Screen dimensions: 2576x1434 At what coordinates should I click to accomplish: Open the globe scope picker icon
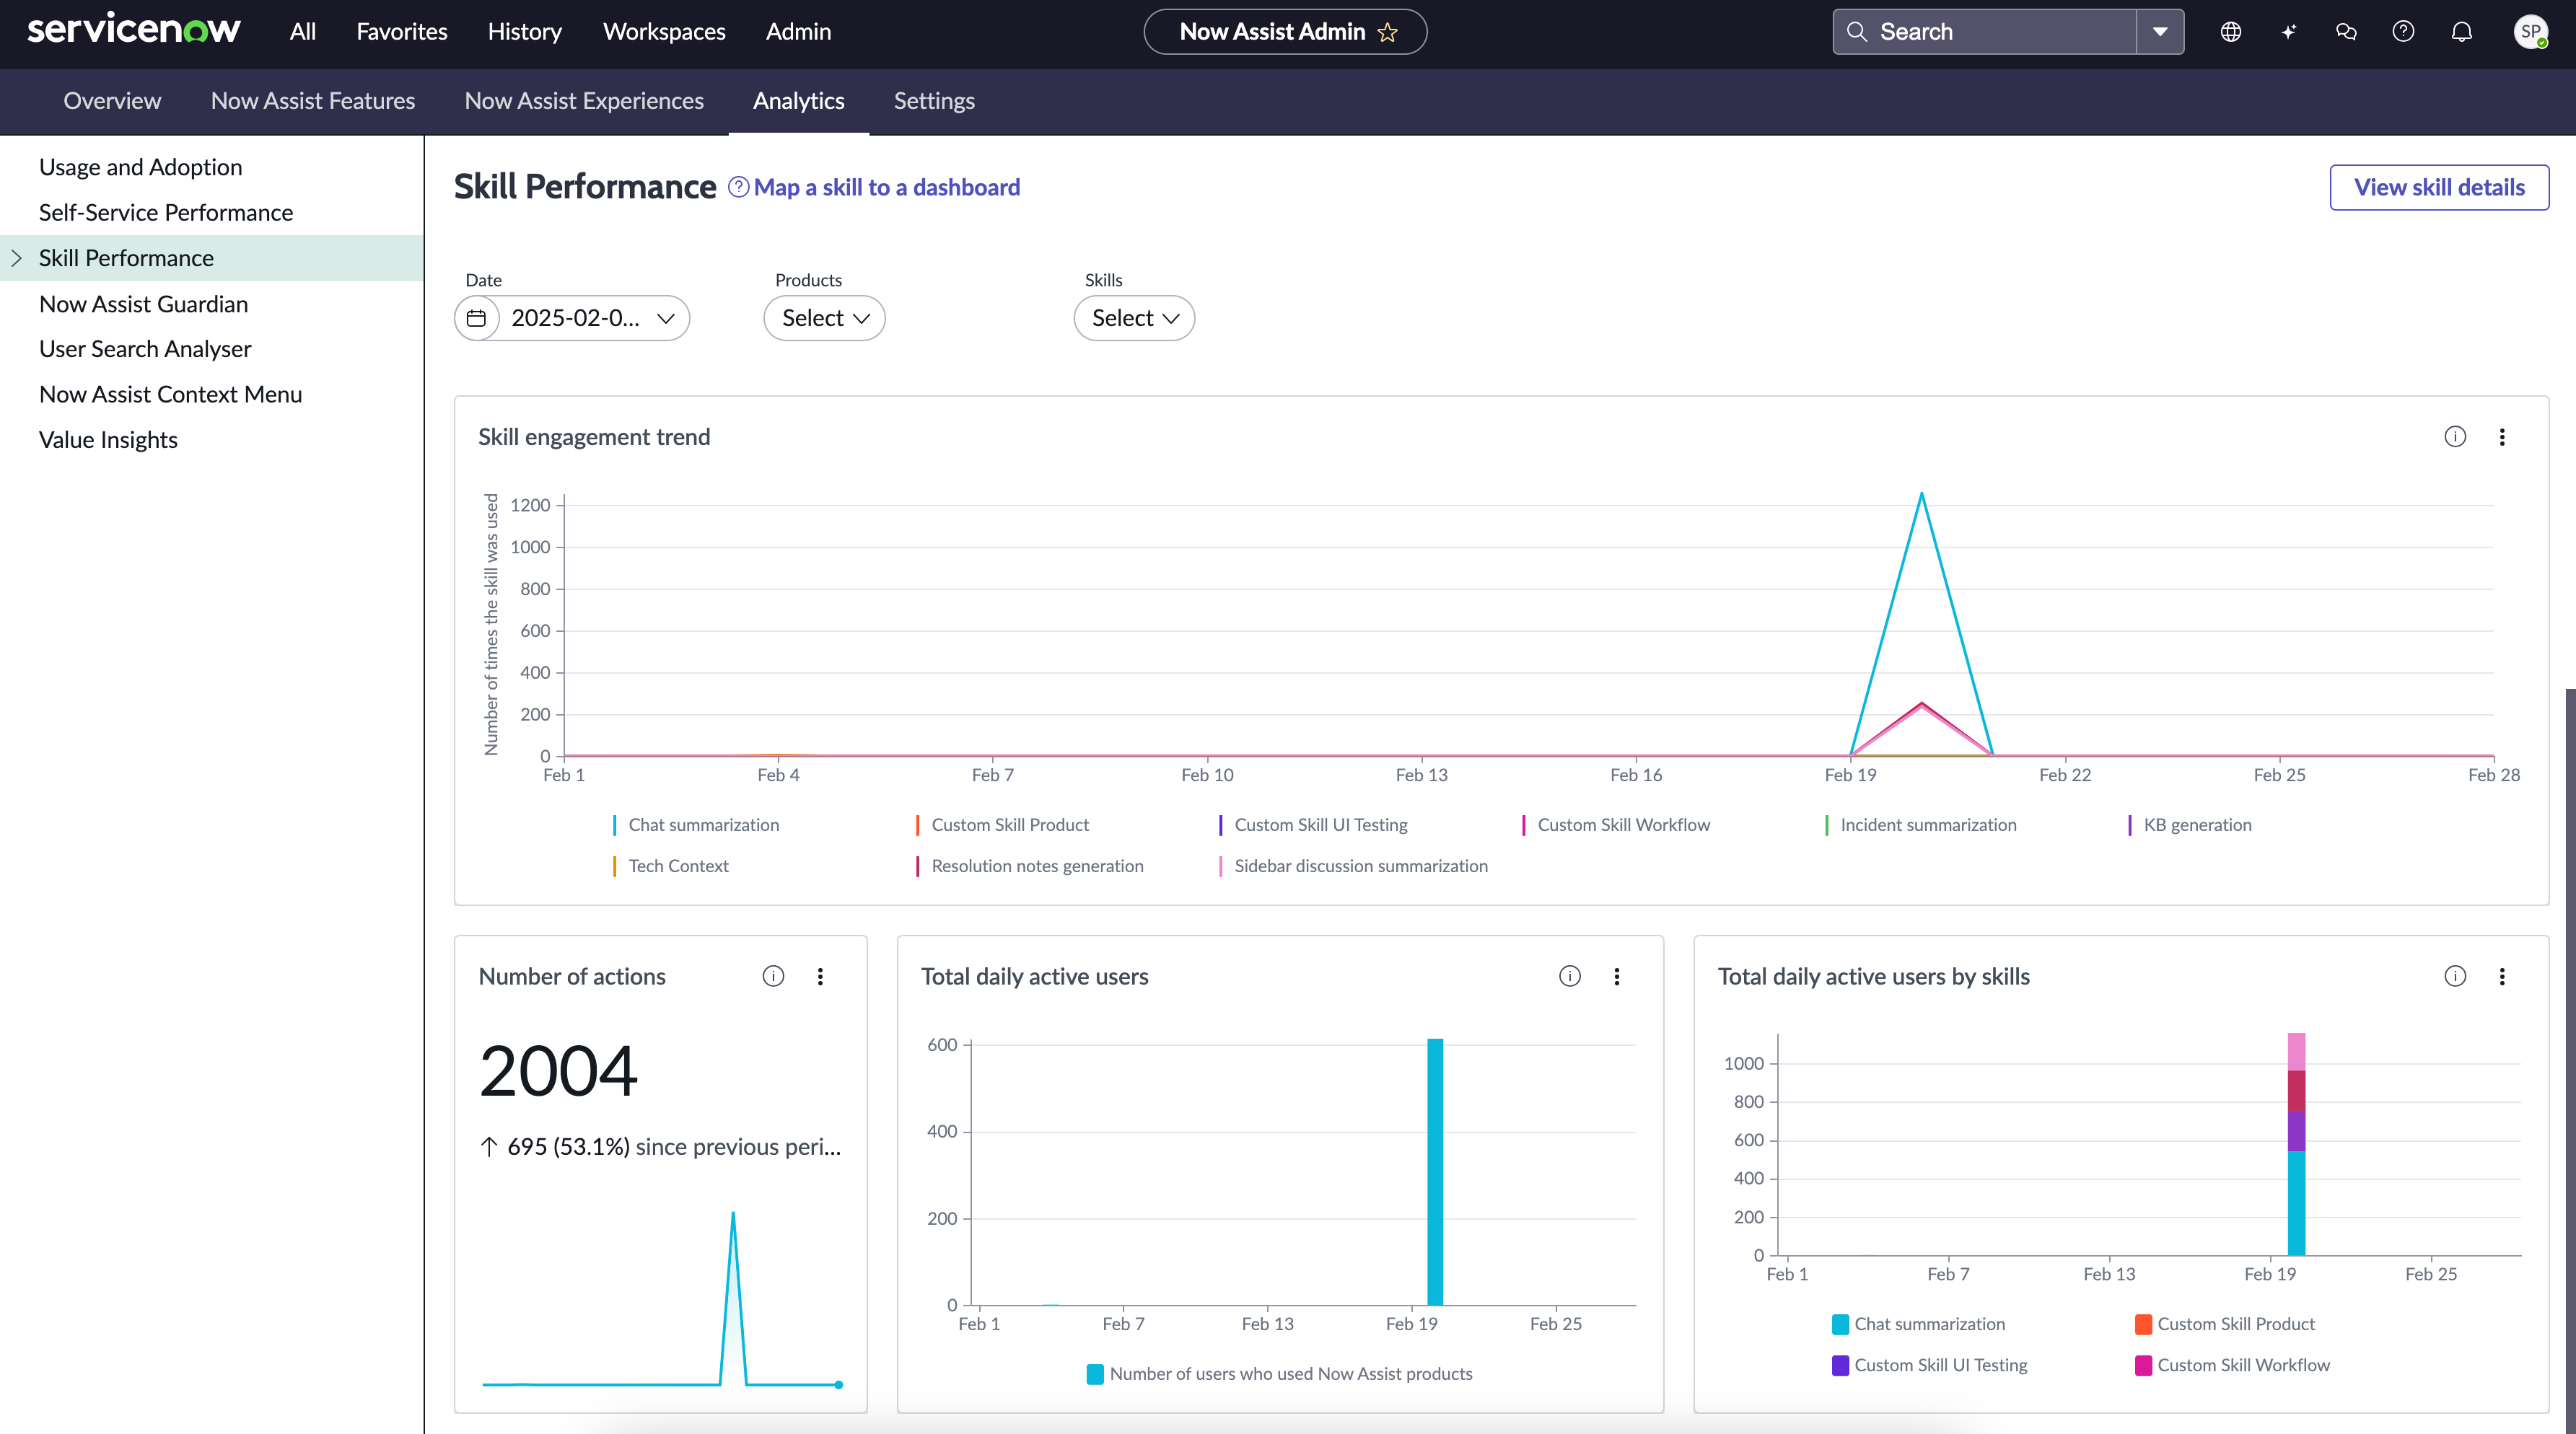(x=2231, y=32)
